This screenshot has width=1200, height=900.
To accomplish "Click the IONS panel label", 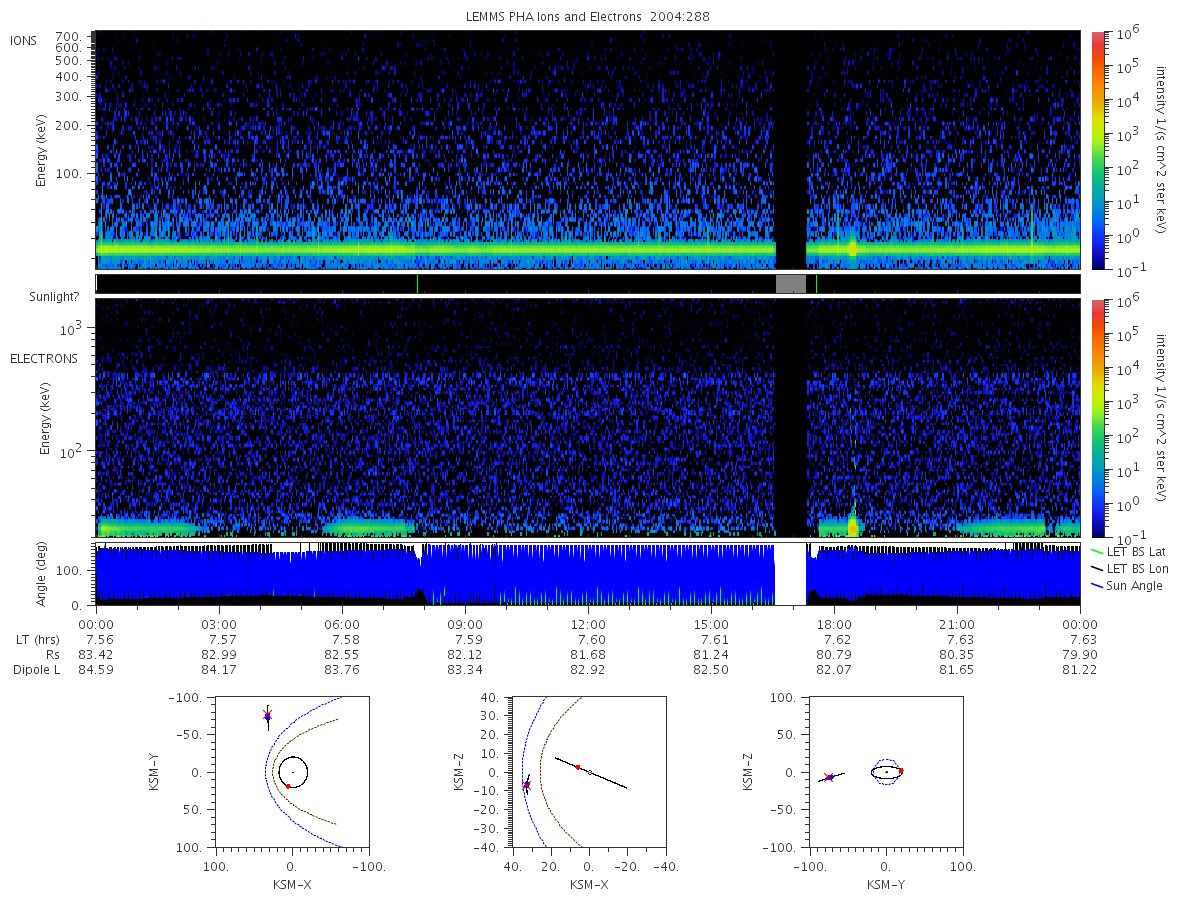I will tap(25, 40).
